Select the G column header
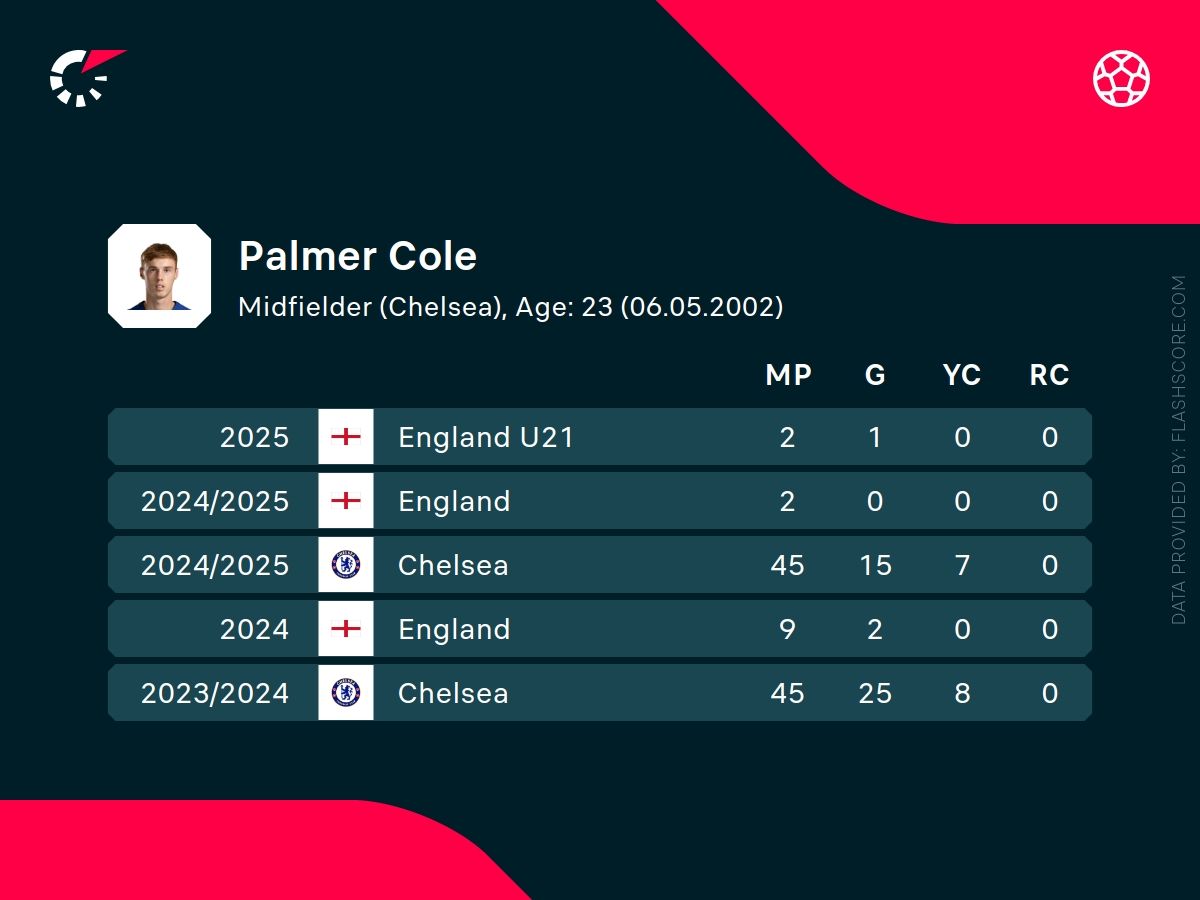This screenshot has width=1200, height=900. point(875,375)
